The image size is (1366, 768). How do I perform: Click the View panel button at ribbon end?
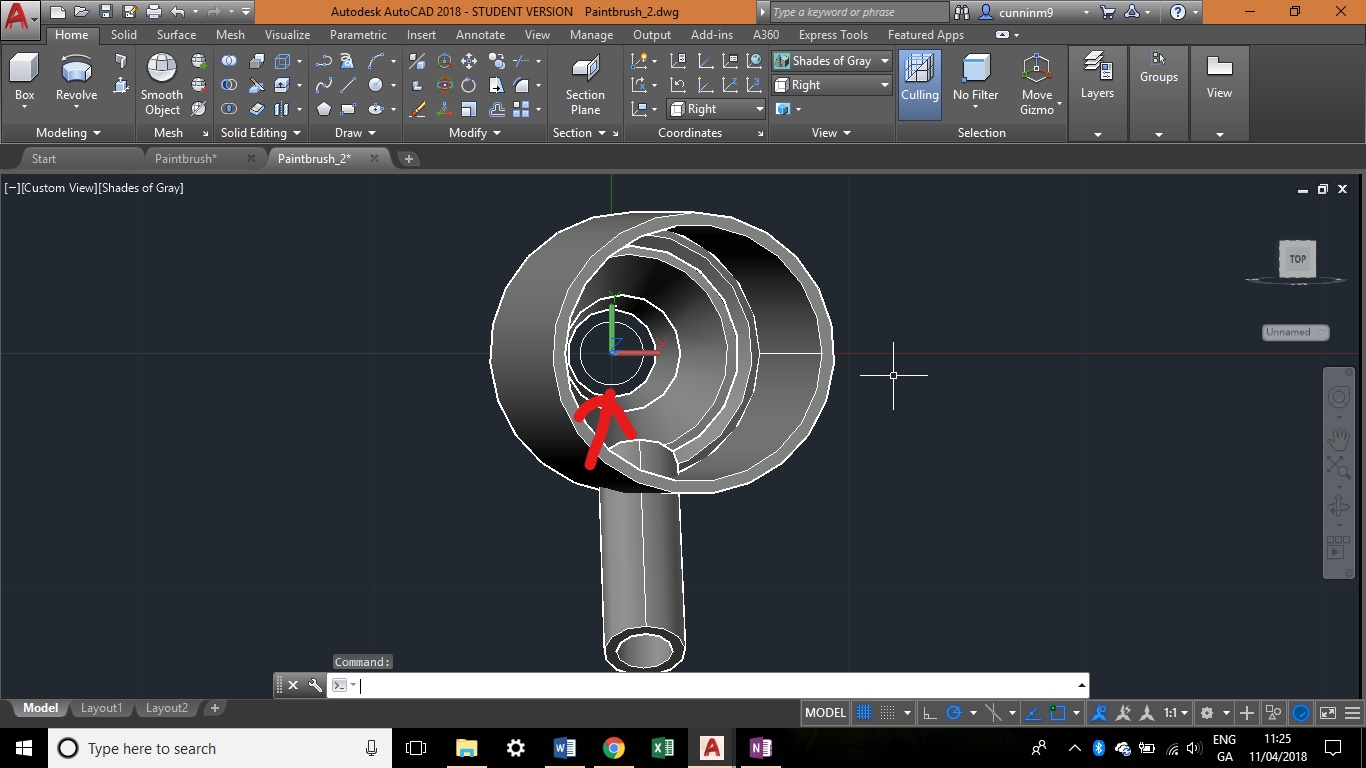click(1219, 76)
